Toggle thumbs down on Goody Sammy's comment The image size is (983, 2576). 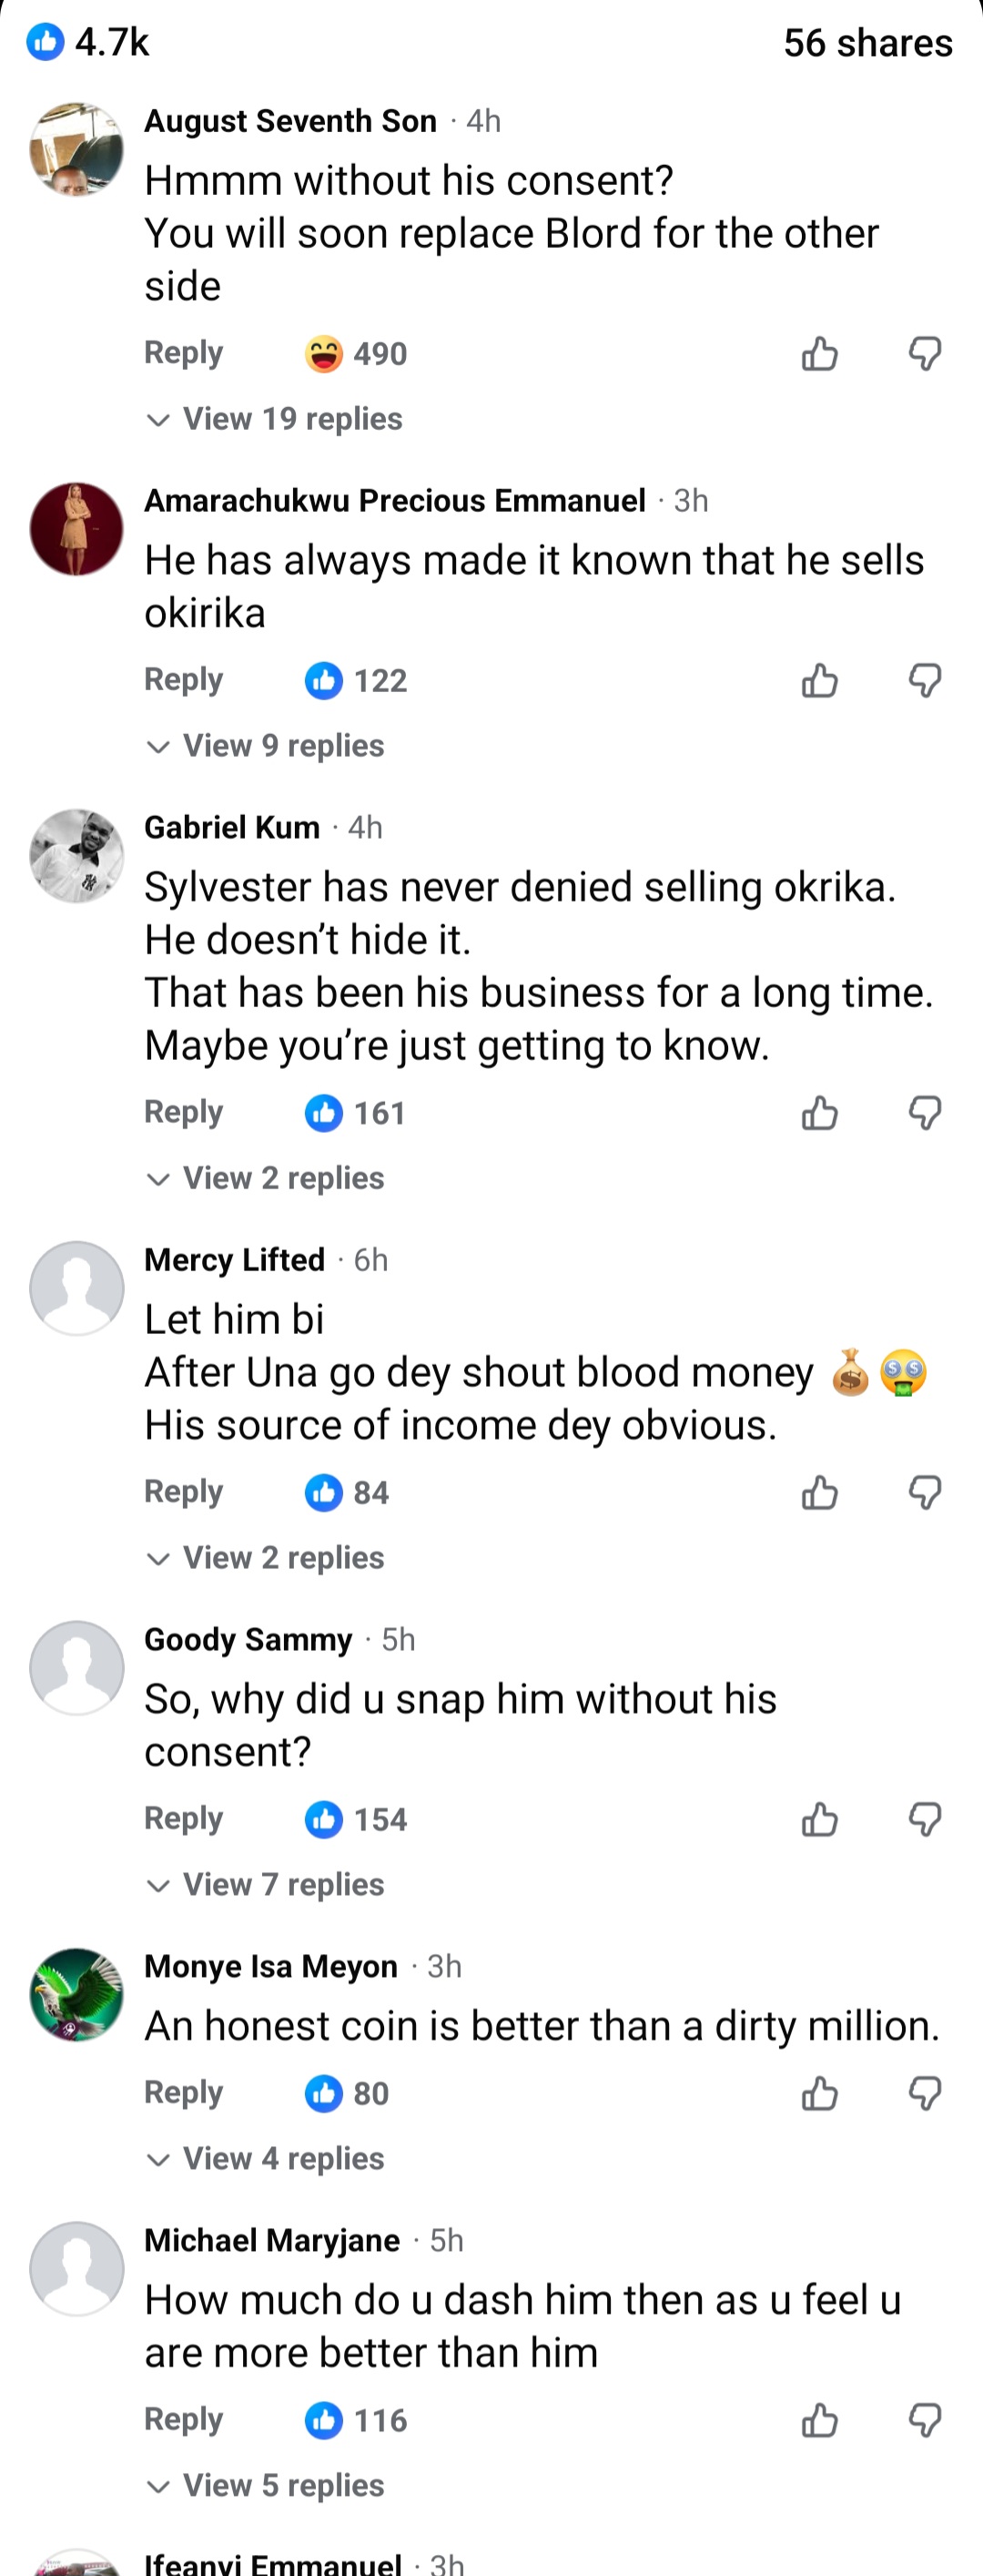pos(925,1819)
